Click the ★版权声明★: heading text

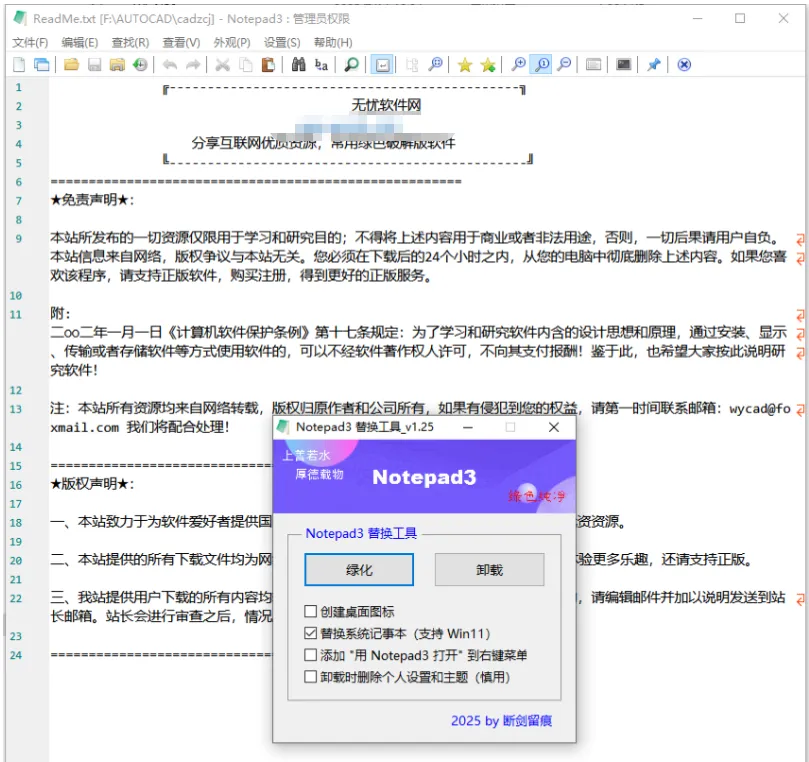pyautogui.click(x=92, y=484)
